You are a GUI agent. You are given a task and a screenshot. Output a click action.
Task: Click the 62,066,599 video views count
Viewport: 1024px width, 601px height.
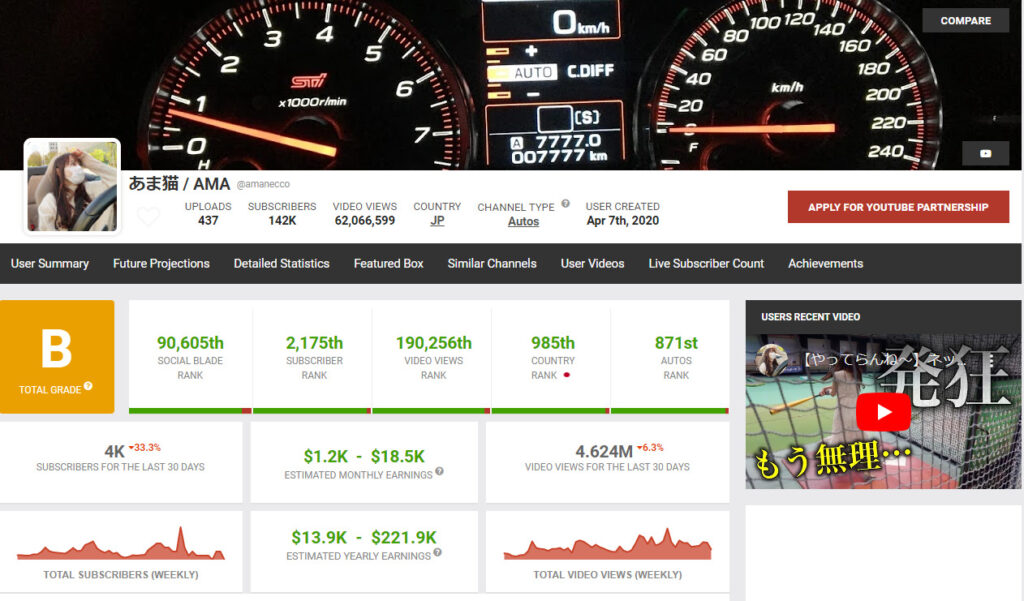click(x=365, y=221)
